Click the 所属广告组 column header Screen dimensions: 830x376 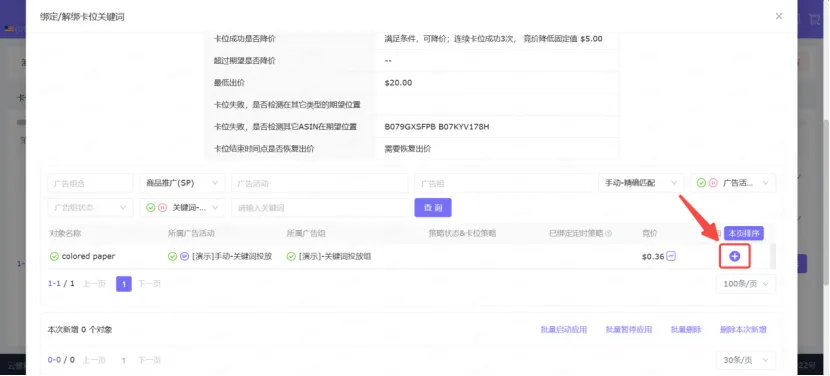[306, 234]
